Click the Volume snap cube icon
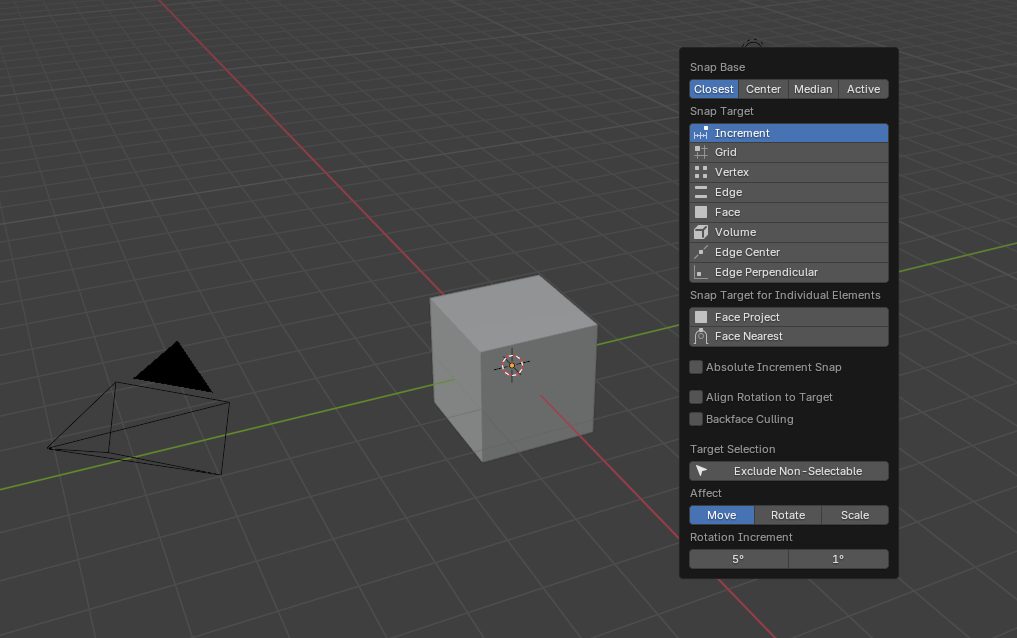 pyautogui.click(x=700, y=232)
